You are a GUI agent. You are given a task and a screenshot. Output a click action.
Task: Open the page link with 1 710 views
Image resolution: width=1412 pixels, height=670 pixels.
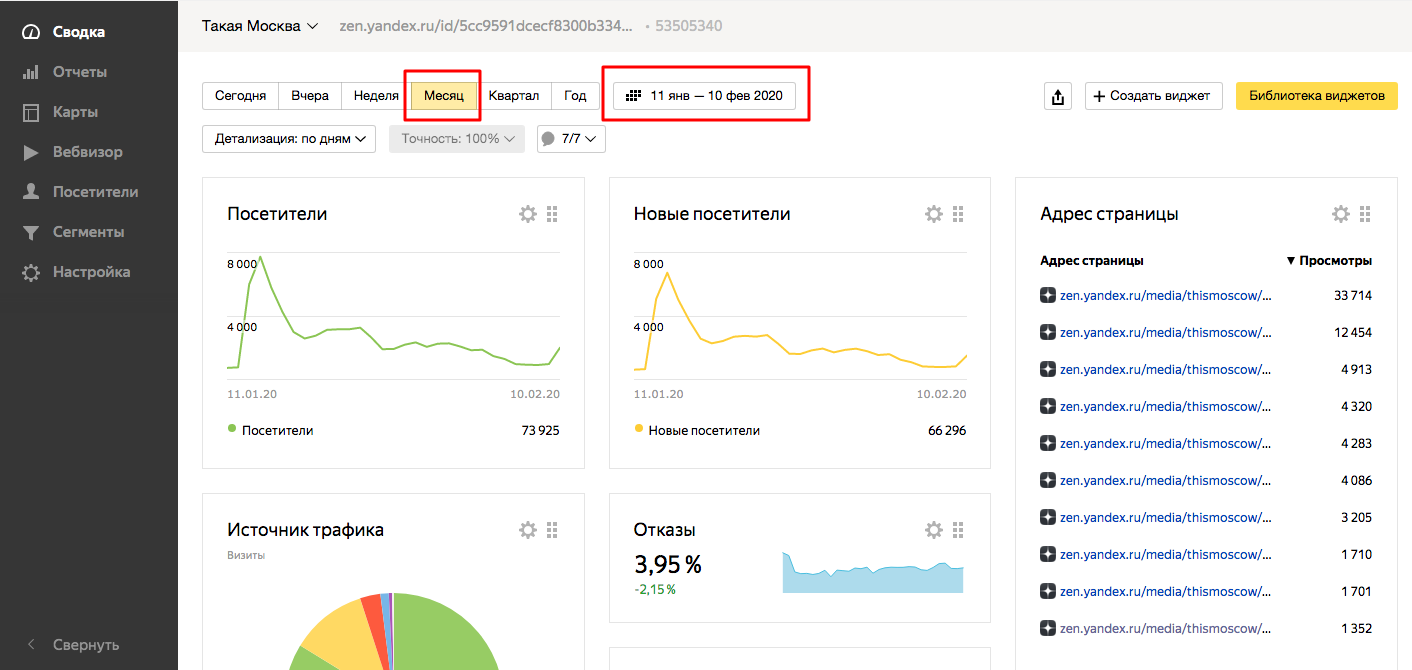click(1166, 554)
